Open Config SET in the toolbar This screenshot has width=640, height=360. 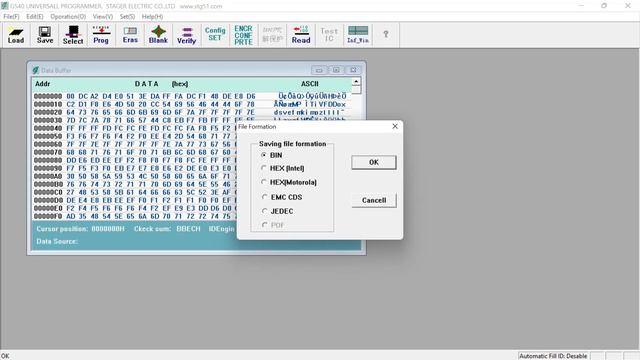215,35
